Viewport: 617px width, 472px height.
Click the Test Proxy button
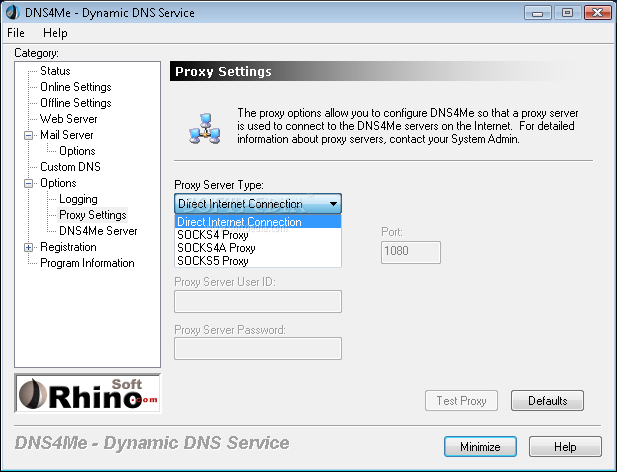coord(461,401)
